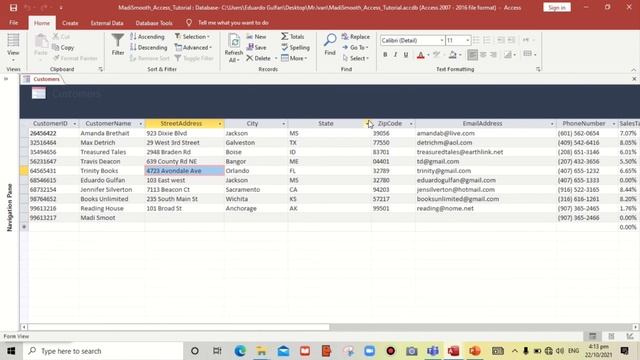Expand the Selection dropdown
640x360 pixels.
192,37
